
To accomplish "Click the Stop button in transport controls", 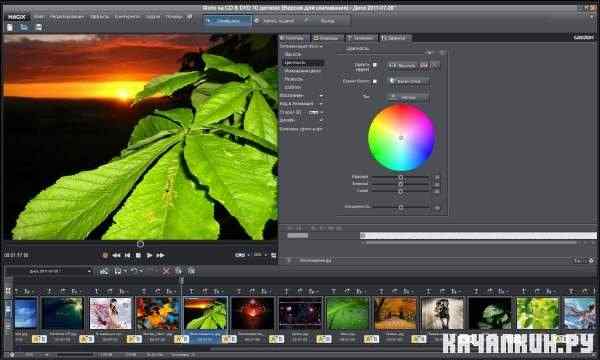I will pos(138,255).
